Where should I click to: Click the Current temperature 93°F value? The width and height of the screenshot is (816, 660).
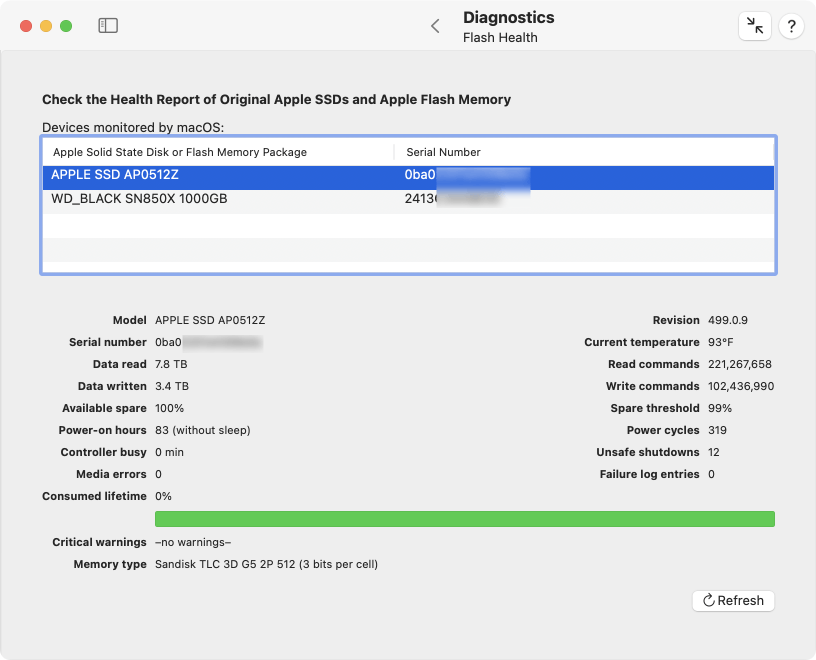(720, 342)
